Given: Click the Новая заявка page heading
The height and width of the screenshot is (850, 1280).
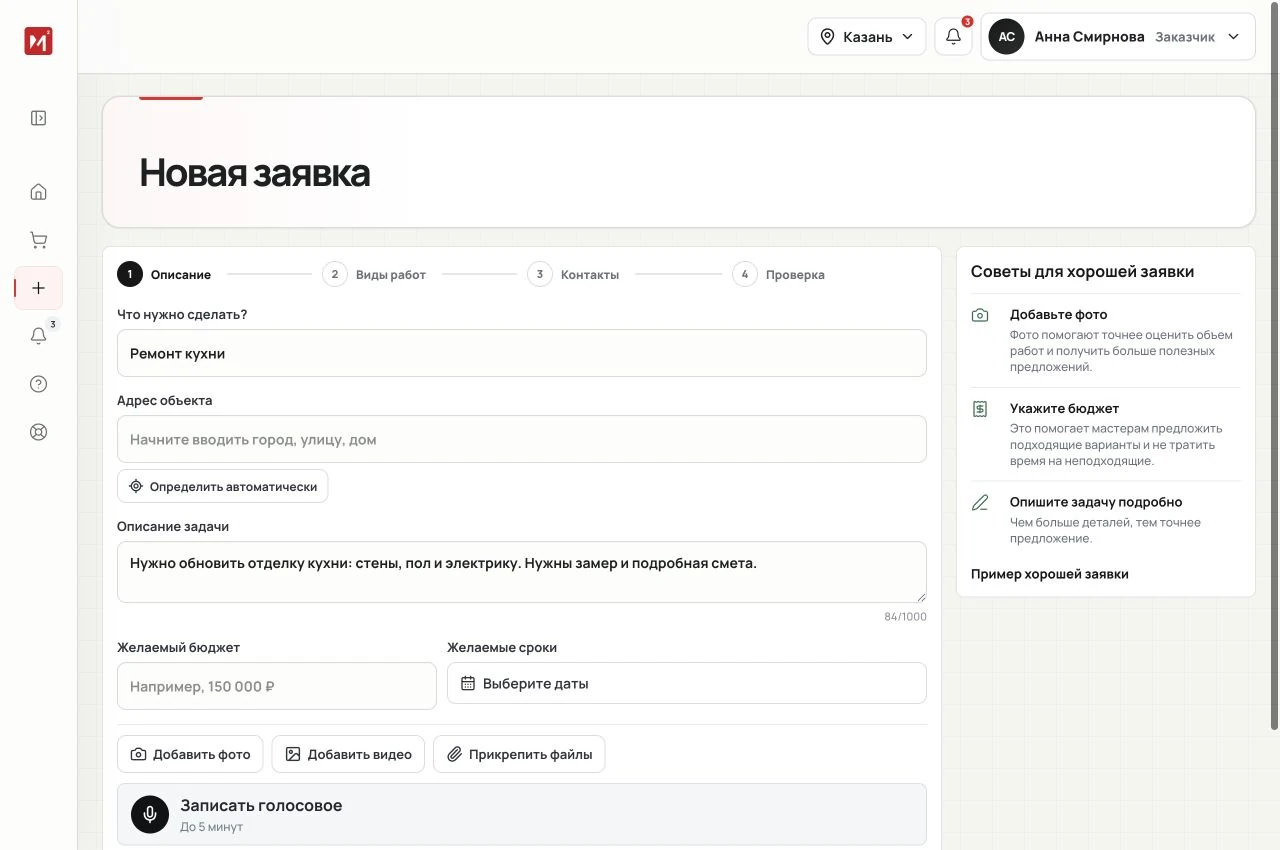Looking at the screenshot, I should [x=255, y=173].
